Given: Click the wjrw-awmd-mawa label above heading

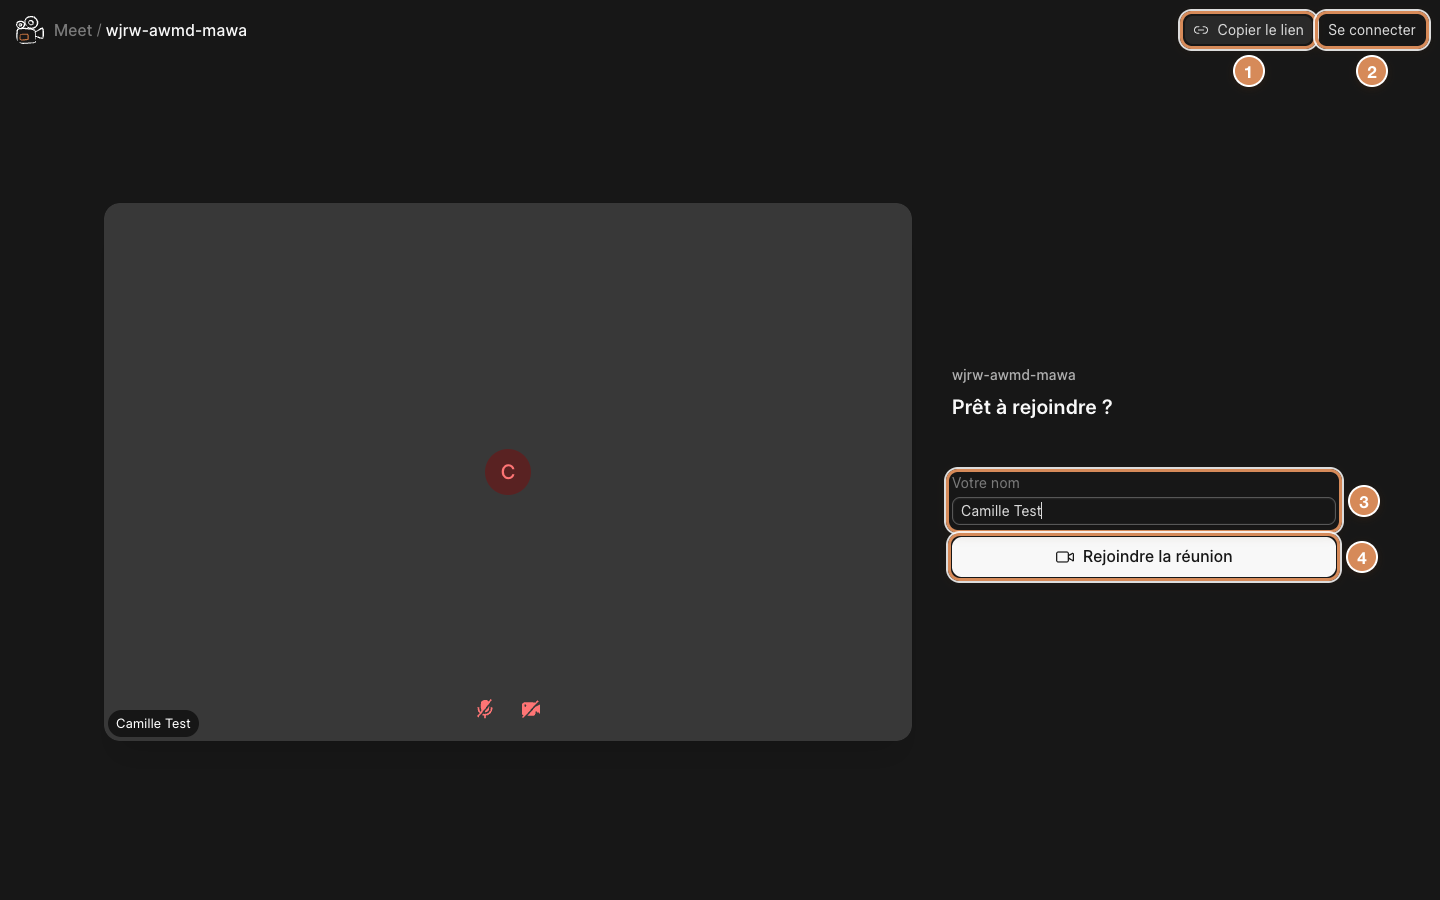Looking at the screenshot, I should coord(1014,375).
